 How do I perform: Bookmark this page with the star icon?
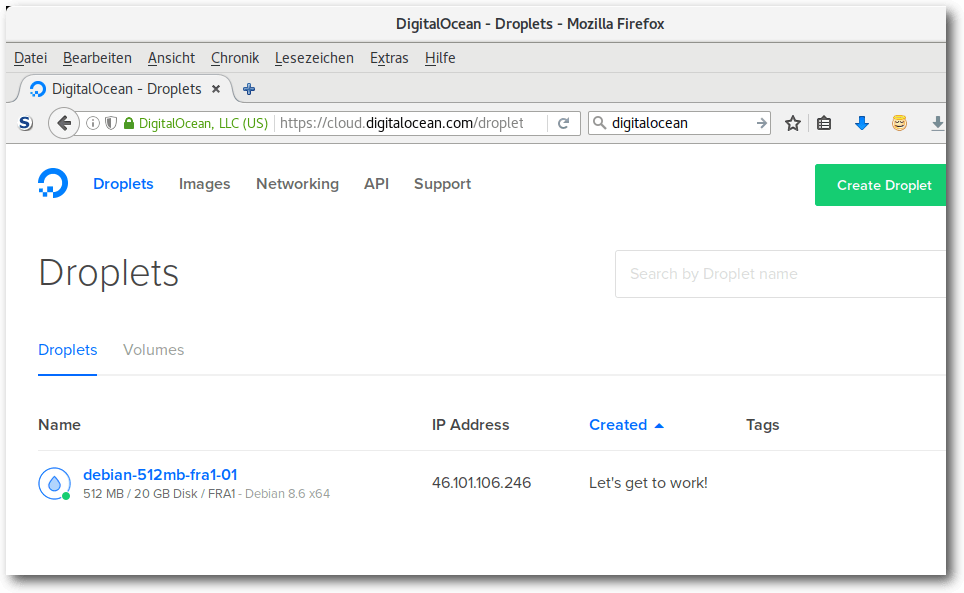[x=792, y=124]
